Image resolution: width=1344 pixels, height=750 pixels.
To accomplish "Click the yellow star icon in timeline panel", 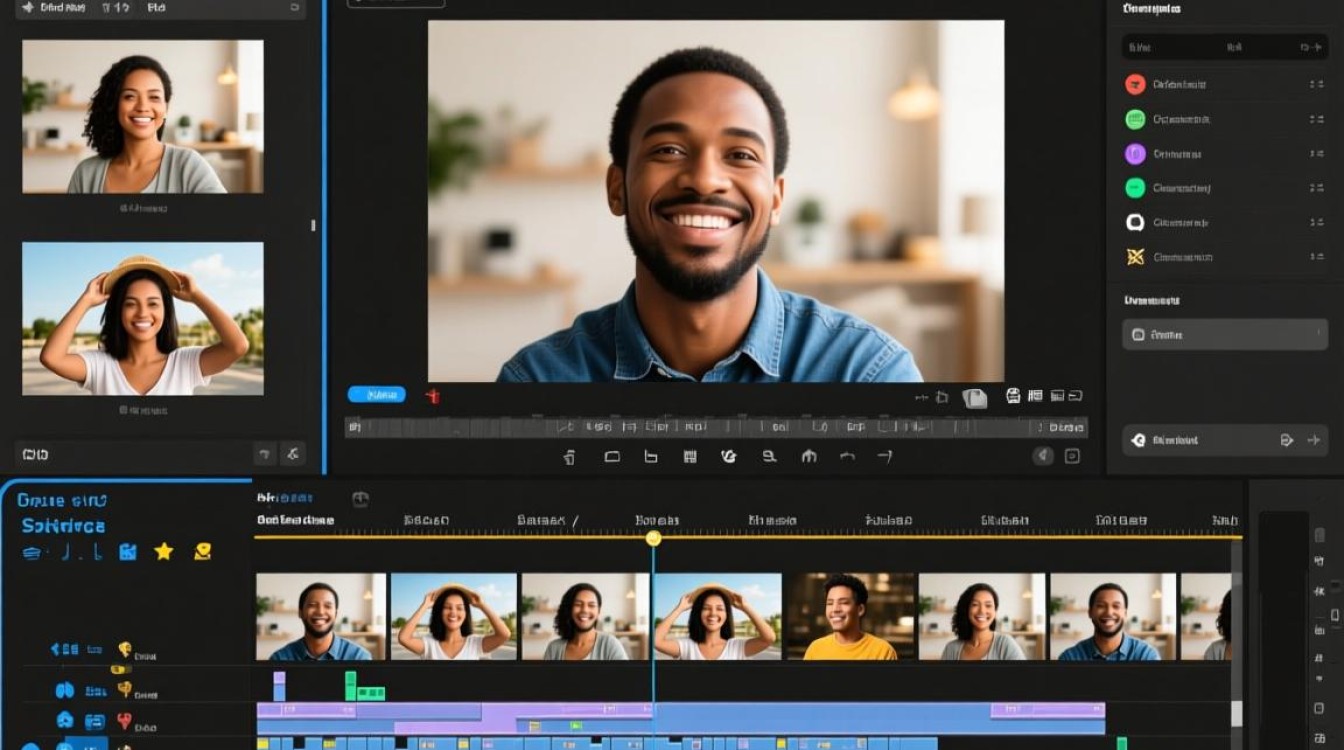I will pos(163,551).
